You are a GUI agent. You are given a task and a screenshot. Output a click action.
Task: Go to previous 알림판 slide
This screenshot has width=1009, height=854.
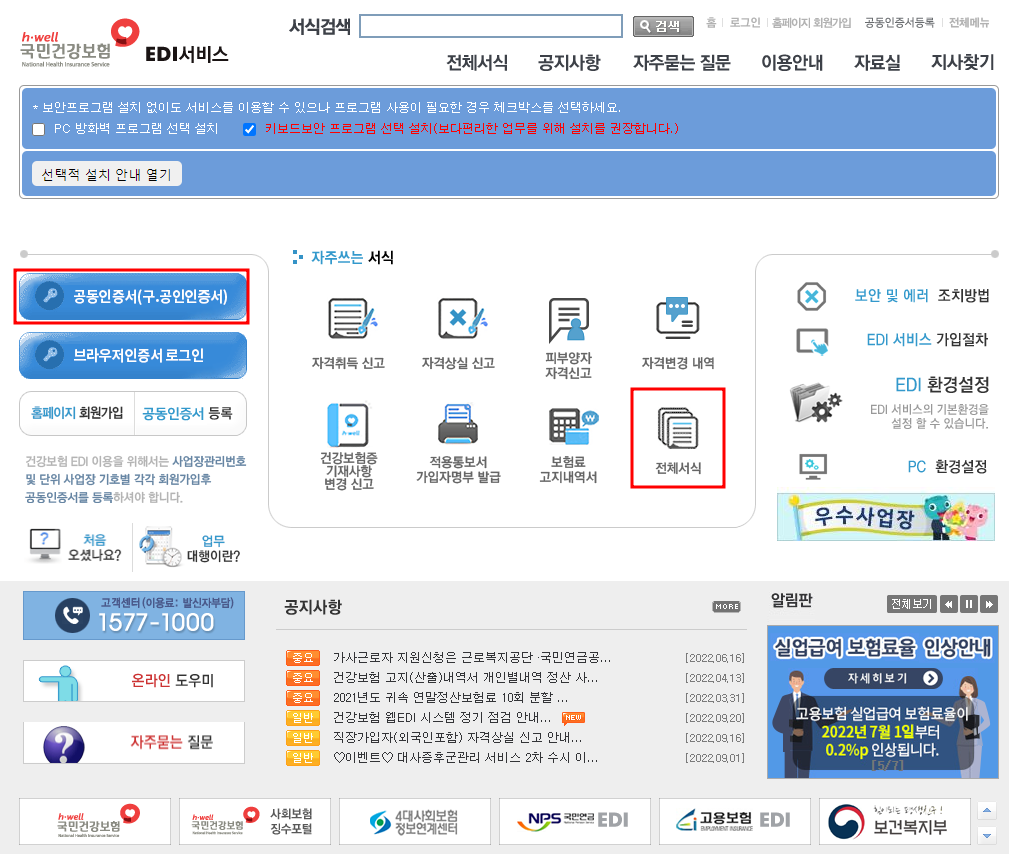[949, 604]
